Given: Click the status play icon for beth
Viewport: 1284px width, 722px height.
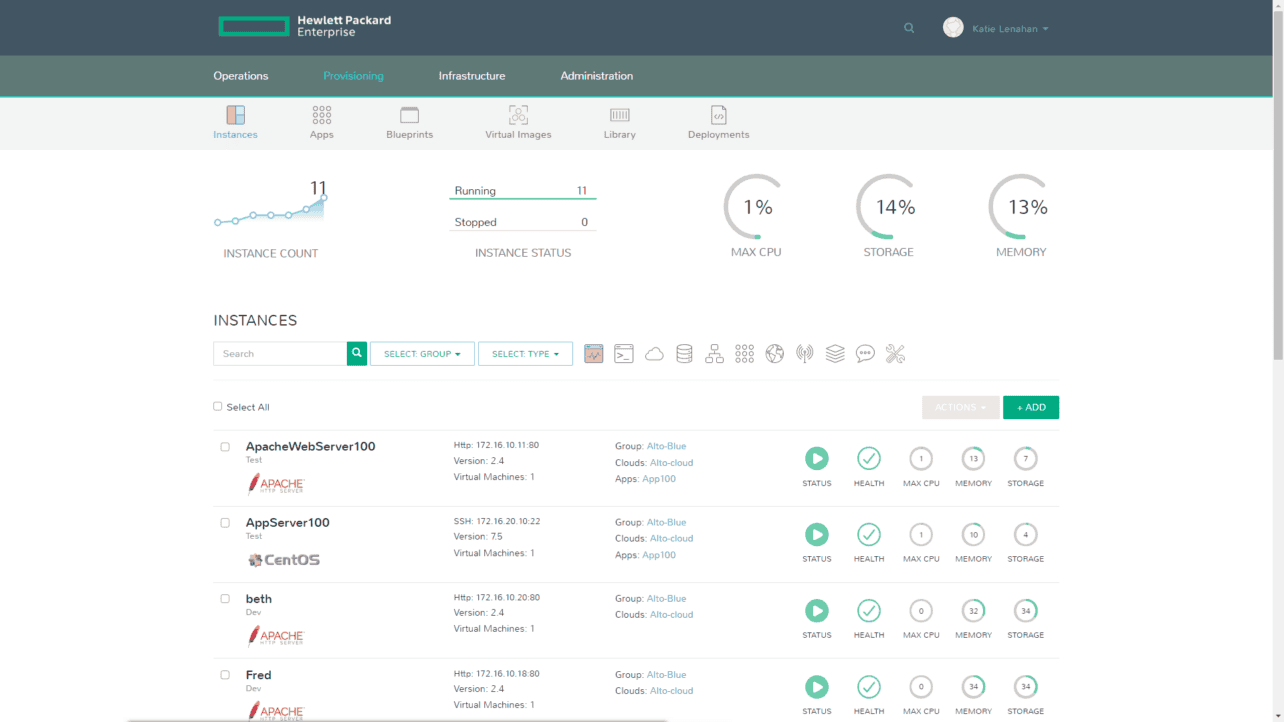Looking at the screenshot, I should pos(817,610).
